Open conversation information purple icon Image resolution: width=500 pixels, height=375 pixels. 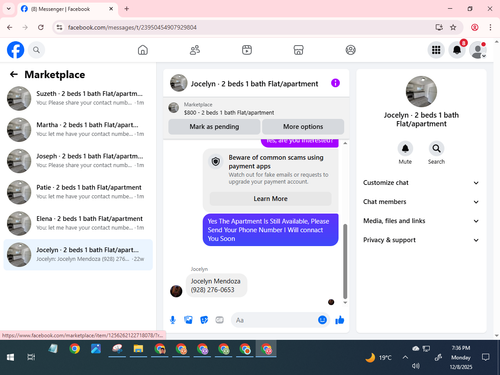point(335,83)
